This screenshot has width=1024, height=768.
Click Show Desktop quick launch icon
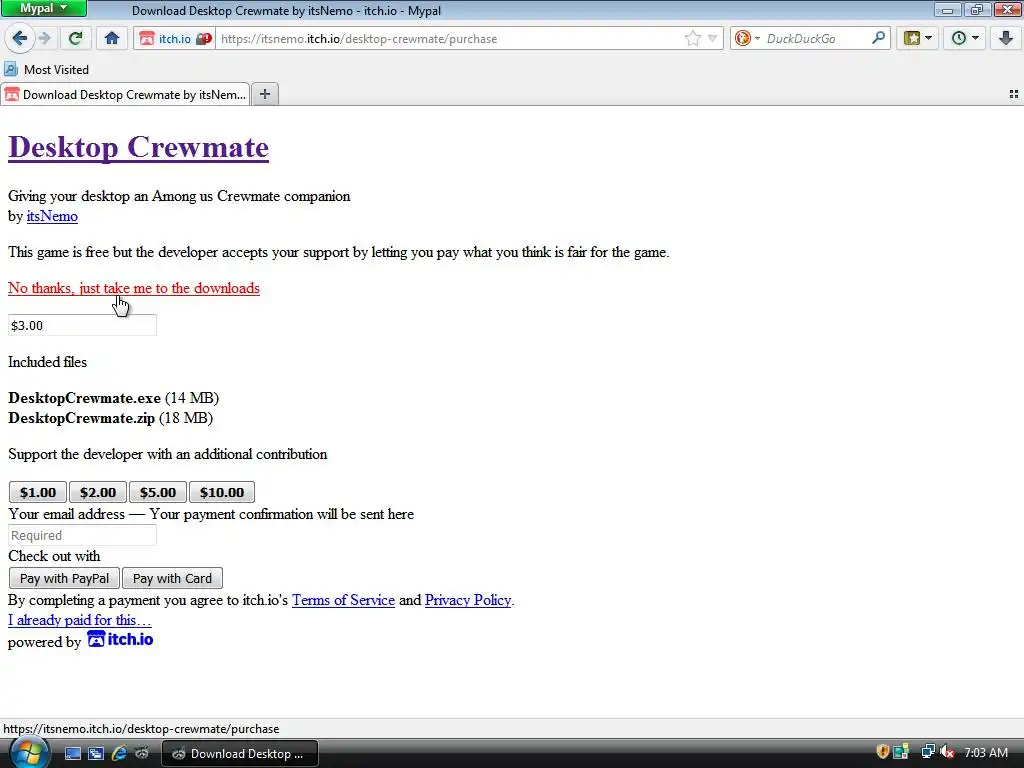click(x=72, y=754)
